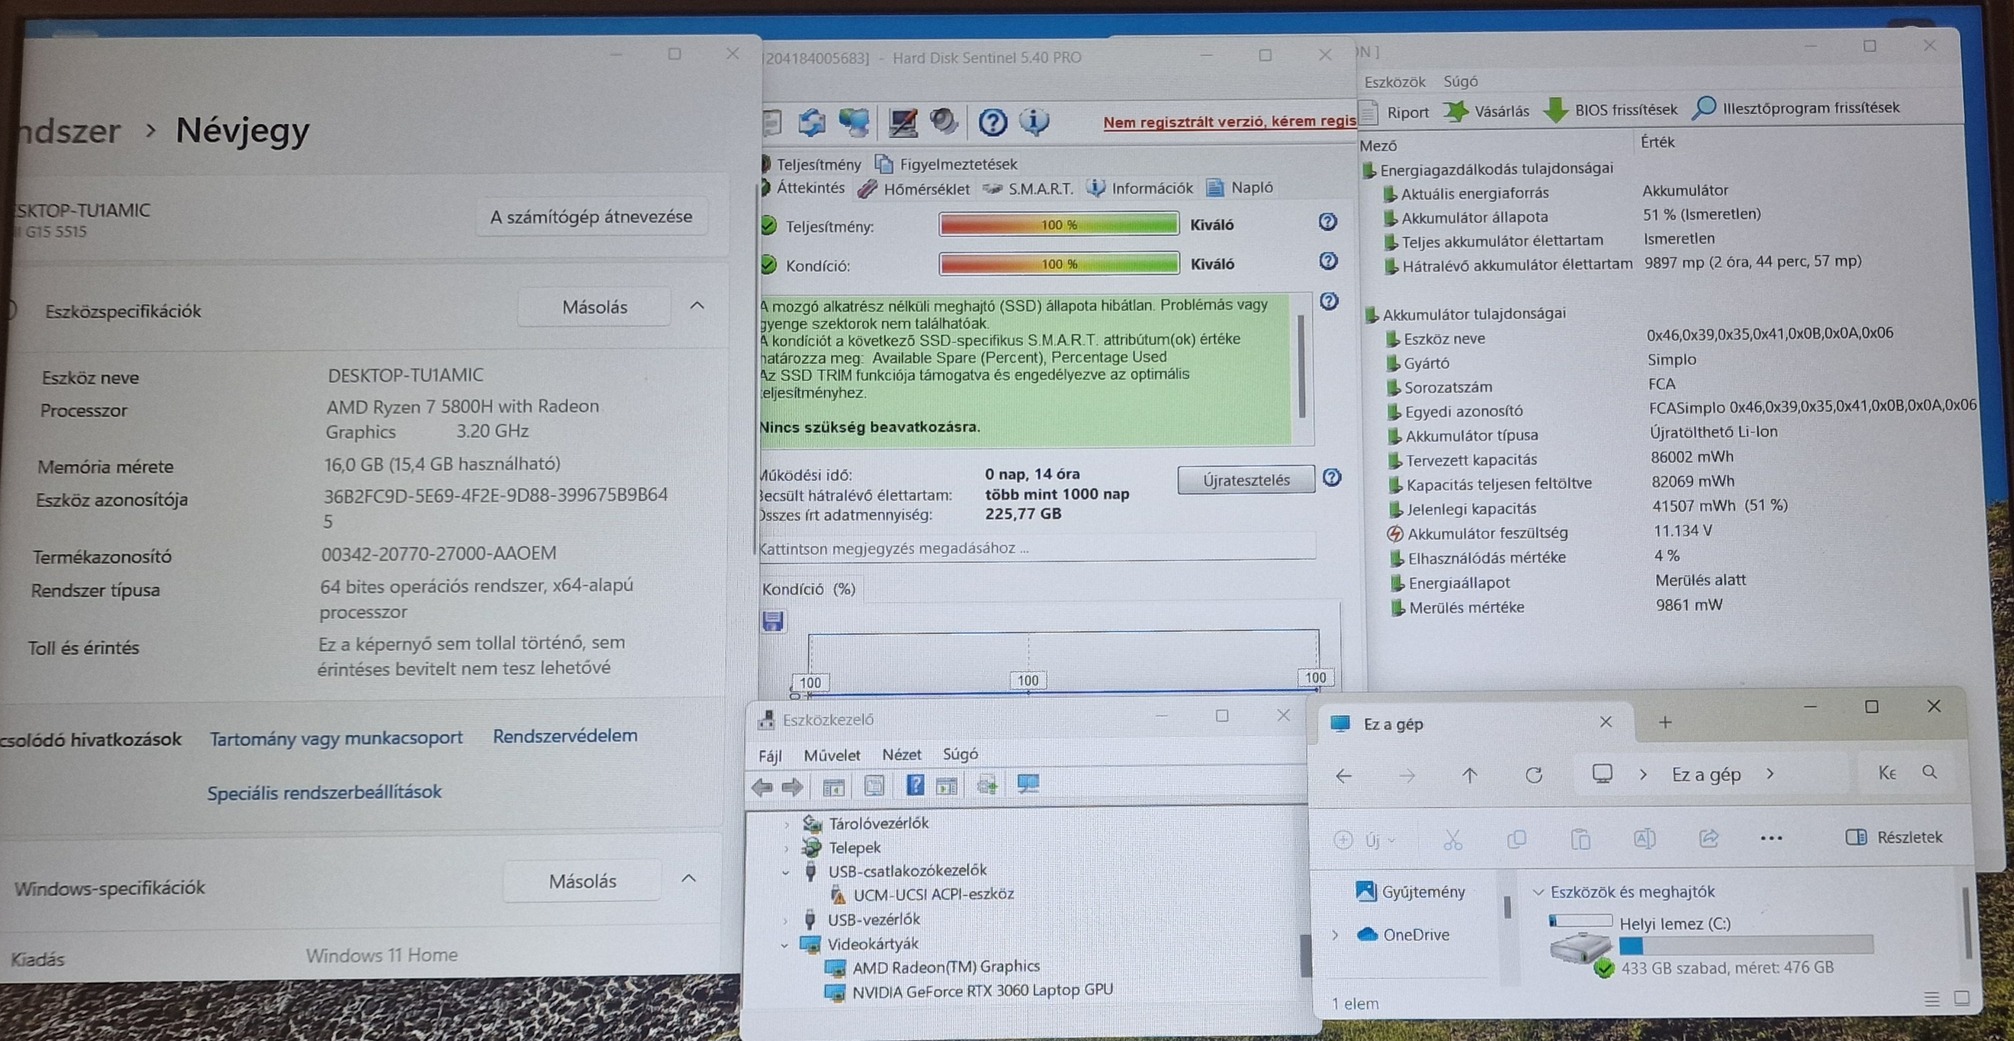
Task: Open the Rendszervédelem link
Action: [x=565, y=736]
